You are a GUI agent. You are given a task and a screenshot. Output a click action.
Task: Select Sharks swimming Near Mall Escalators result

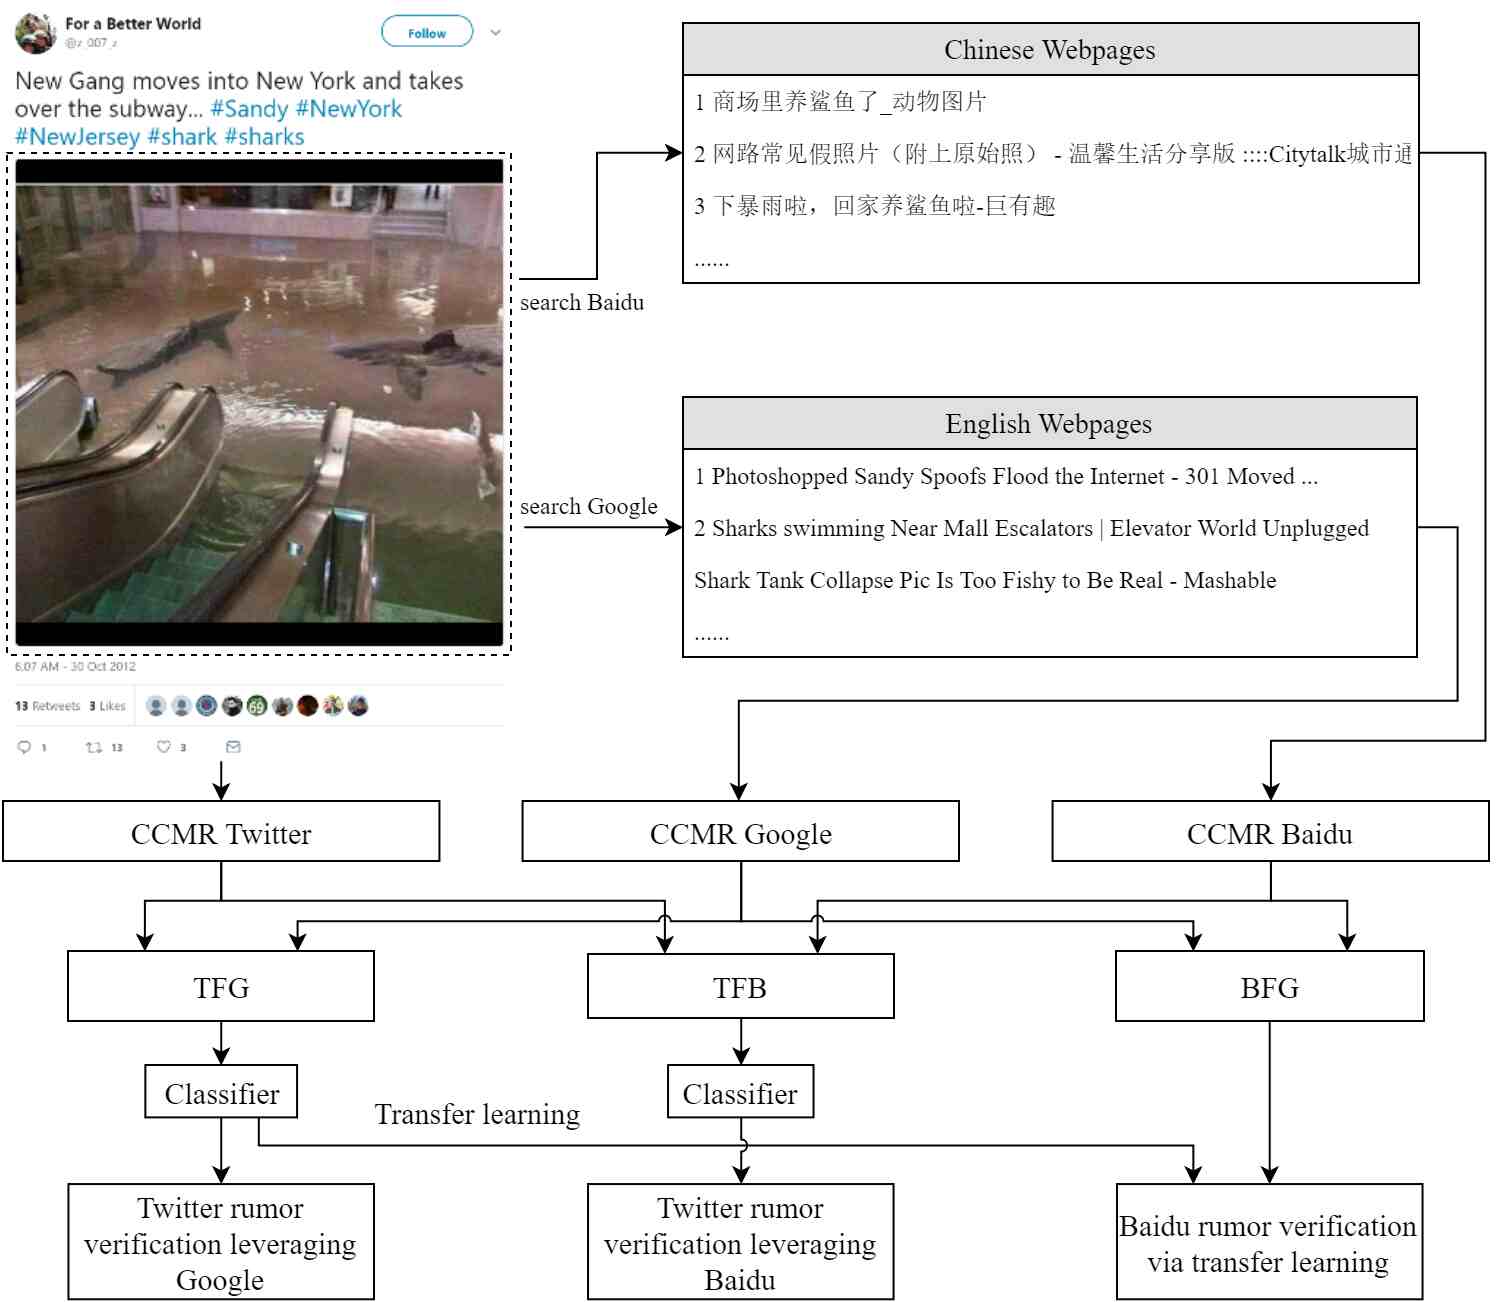point(1031,528)
